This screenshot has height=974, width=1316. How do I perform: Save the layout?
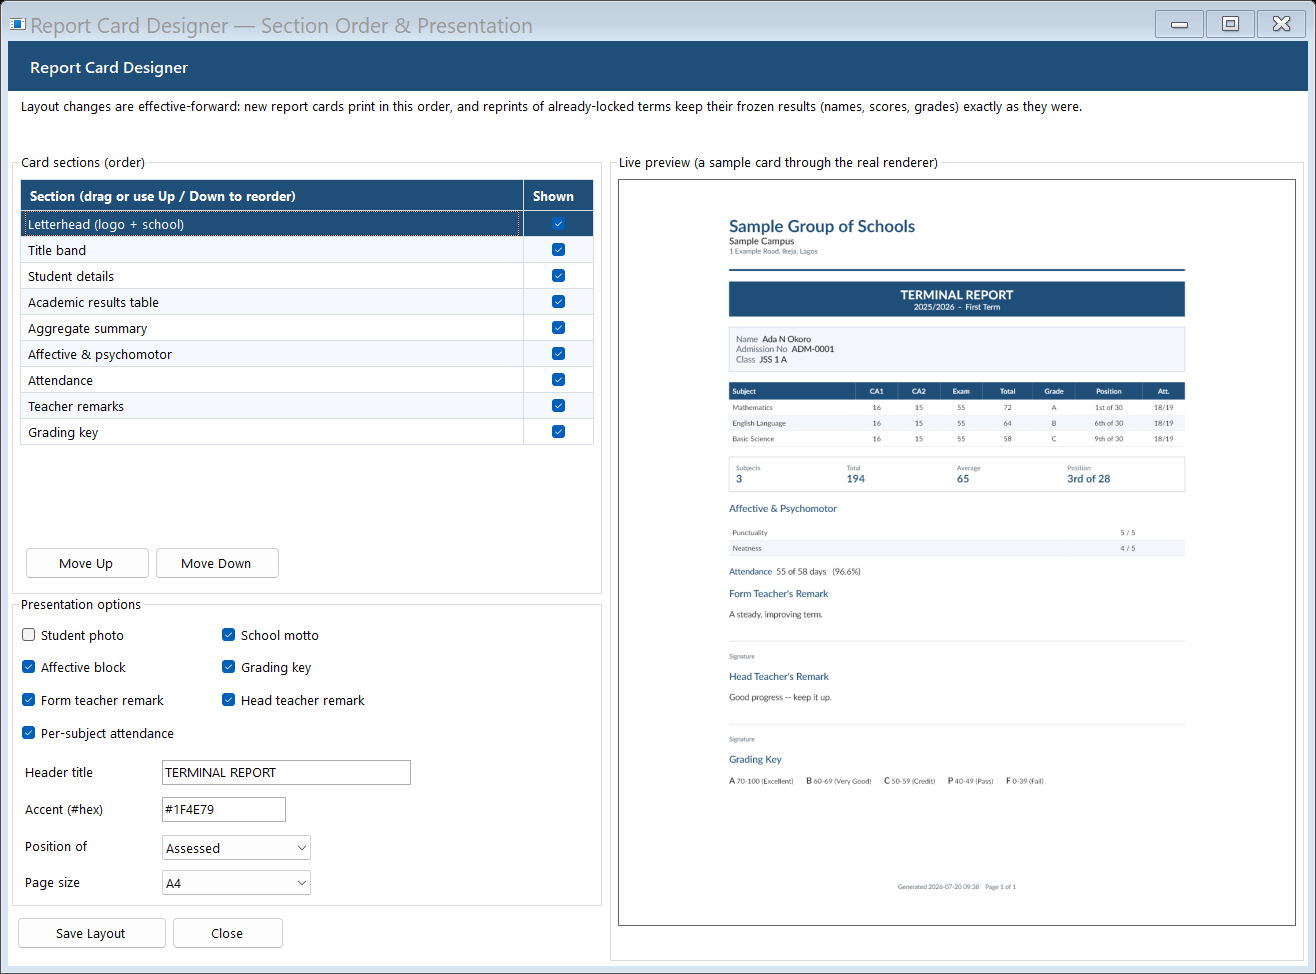tap(91, 933)
